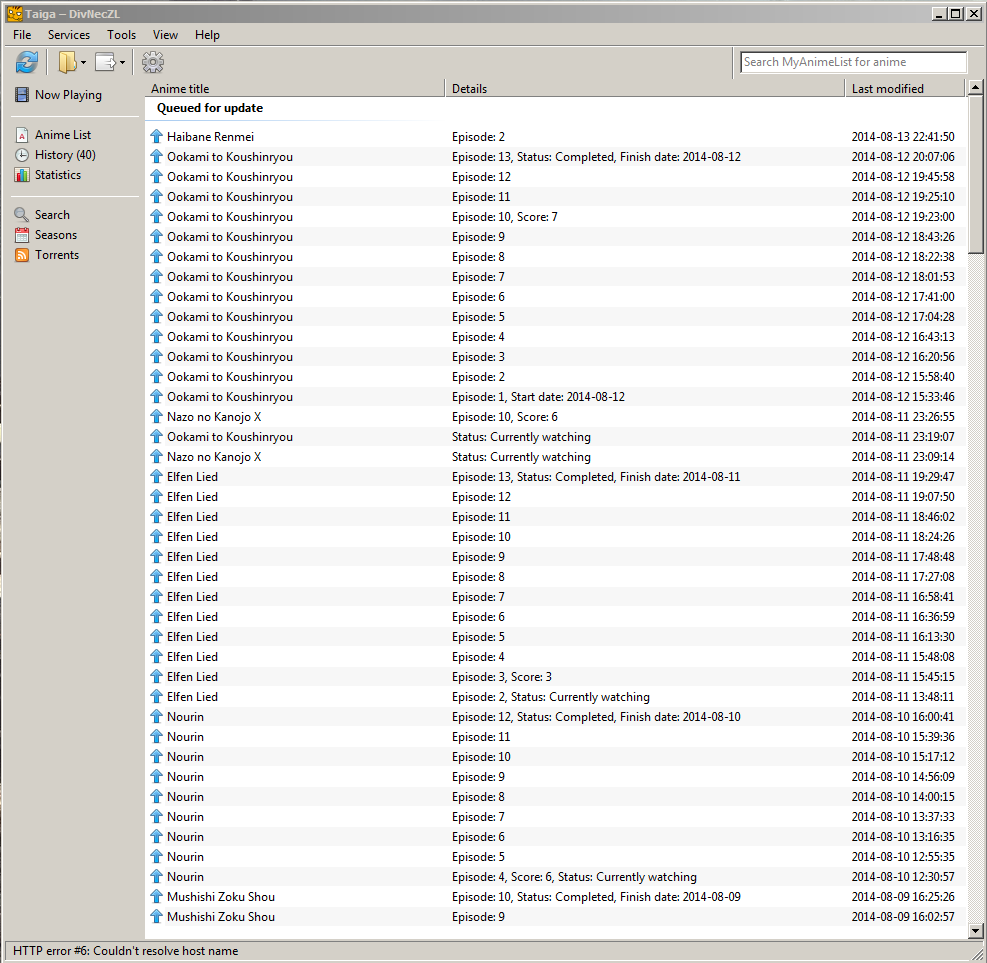This screenshot has height=963, width=987.
Task: Click the Queued for update group header
Action: [x=210, y=108]
